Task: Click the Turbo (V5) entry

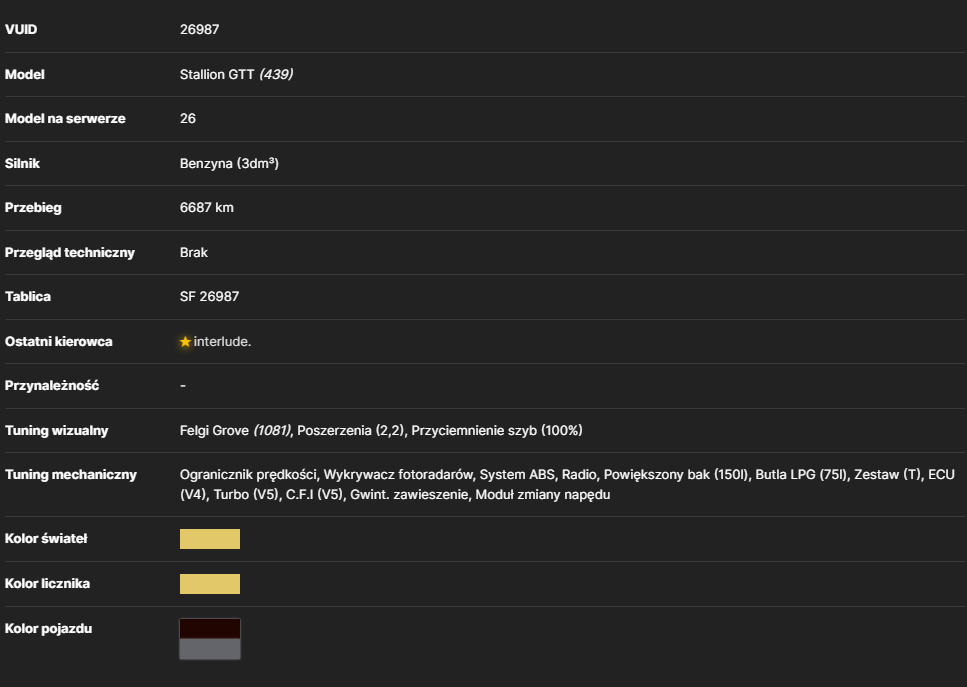Action: pos(246,495)
